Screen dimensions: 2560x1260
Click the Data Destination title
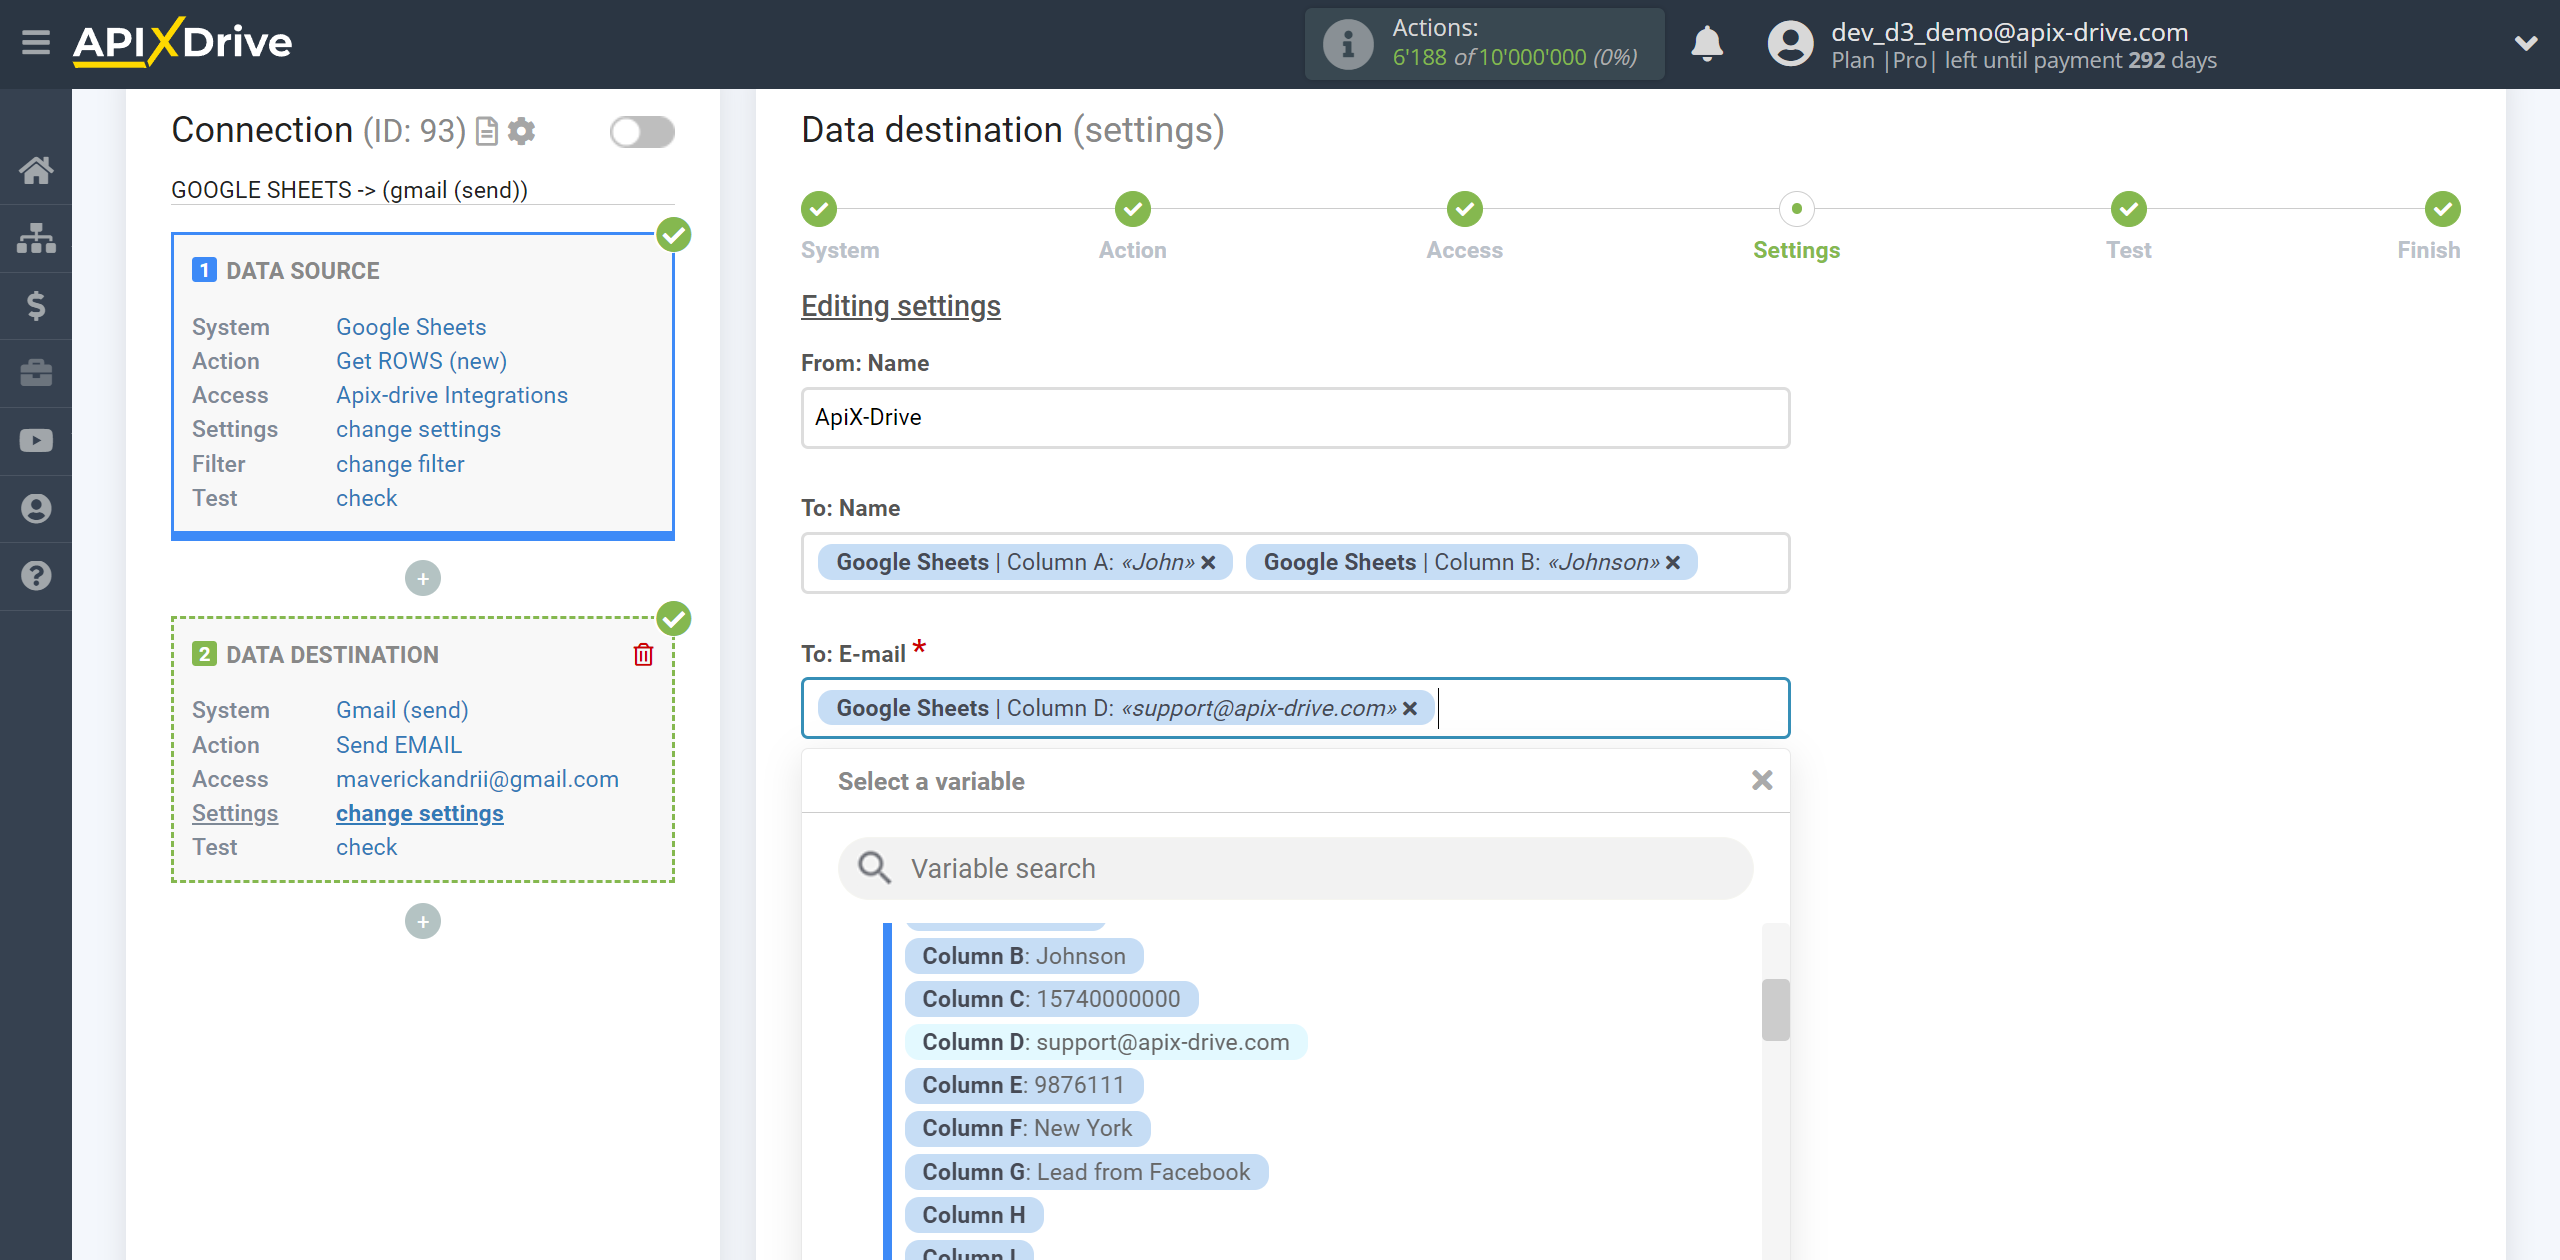click(x=332, y=655)
